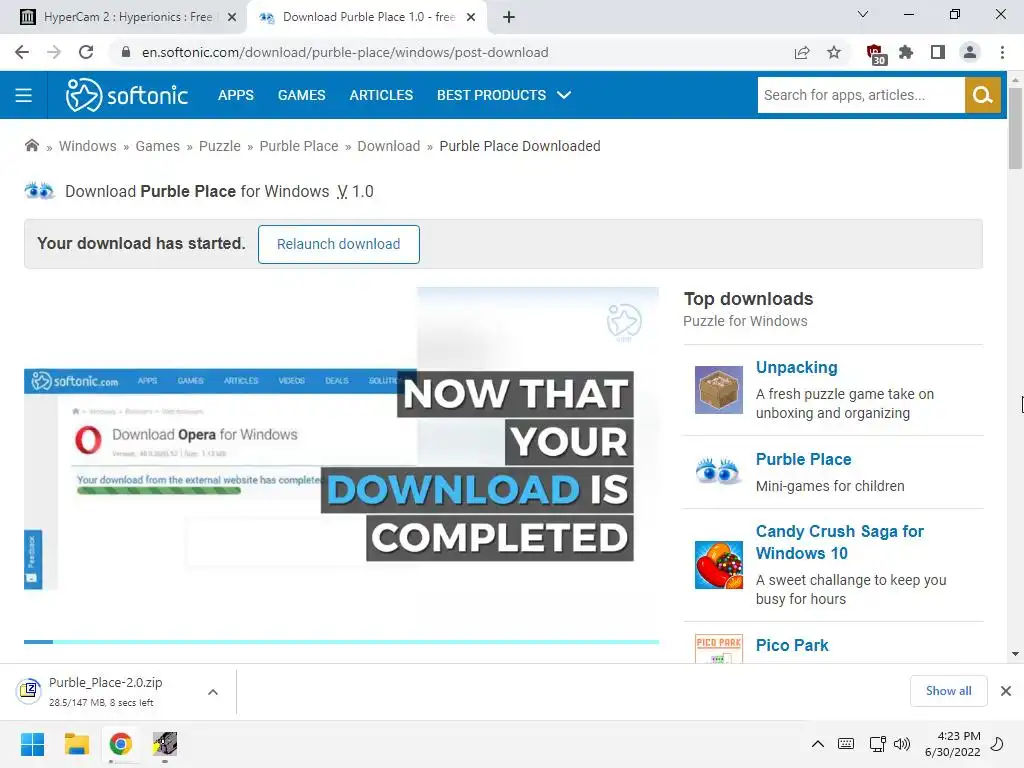
Task: Open the ad blocker extension showing 30
Action: pyautogui.click(x=875, y=54)
